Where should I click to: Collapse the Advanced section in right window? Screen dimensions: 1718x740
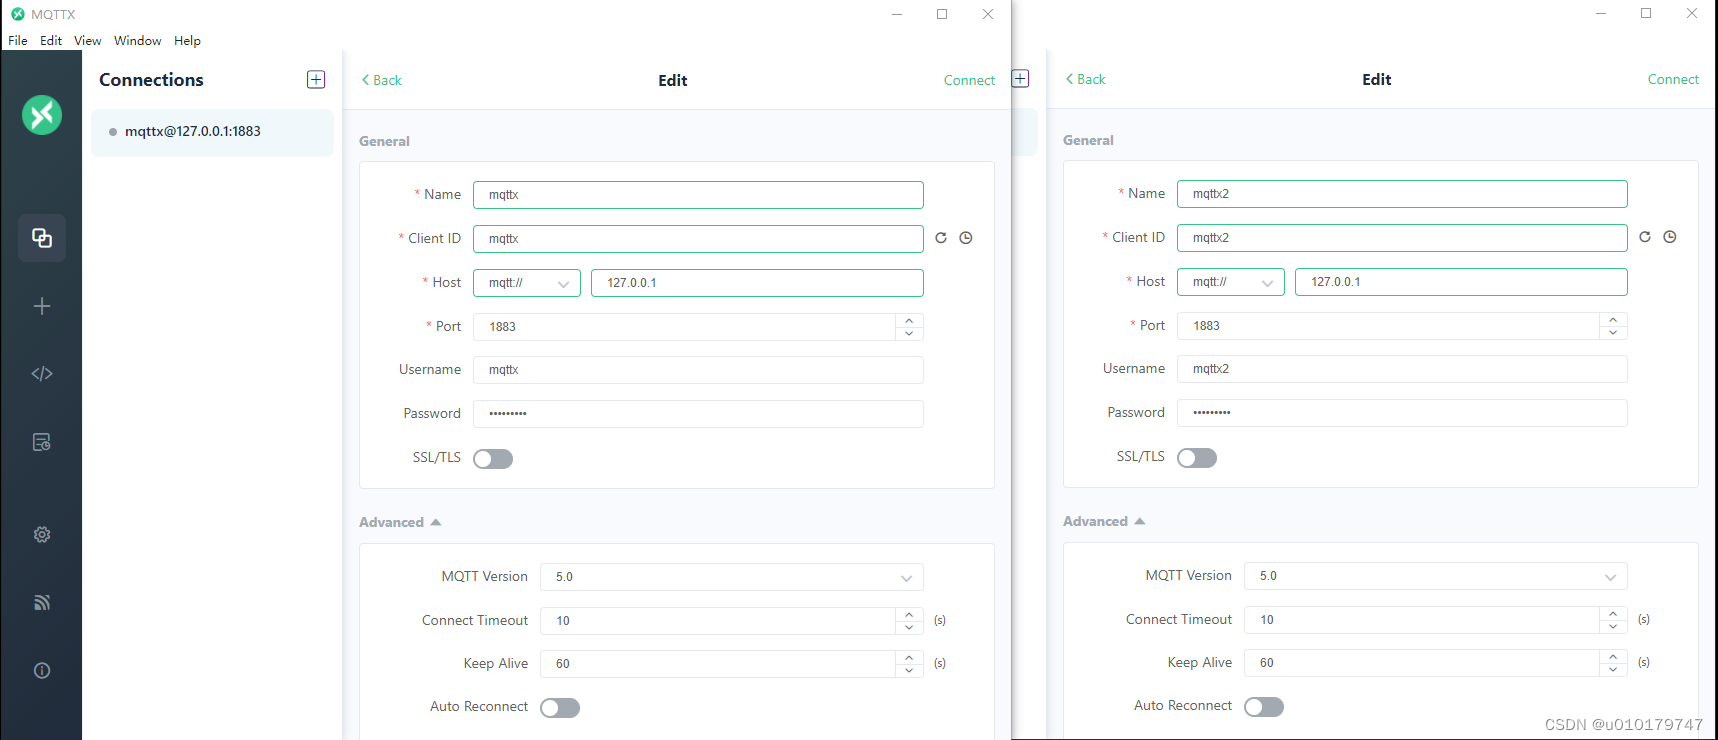click(1105, 521)
